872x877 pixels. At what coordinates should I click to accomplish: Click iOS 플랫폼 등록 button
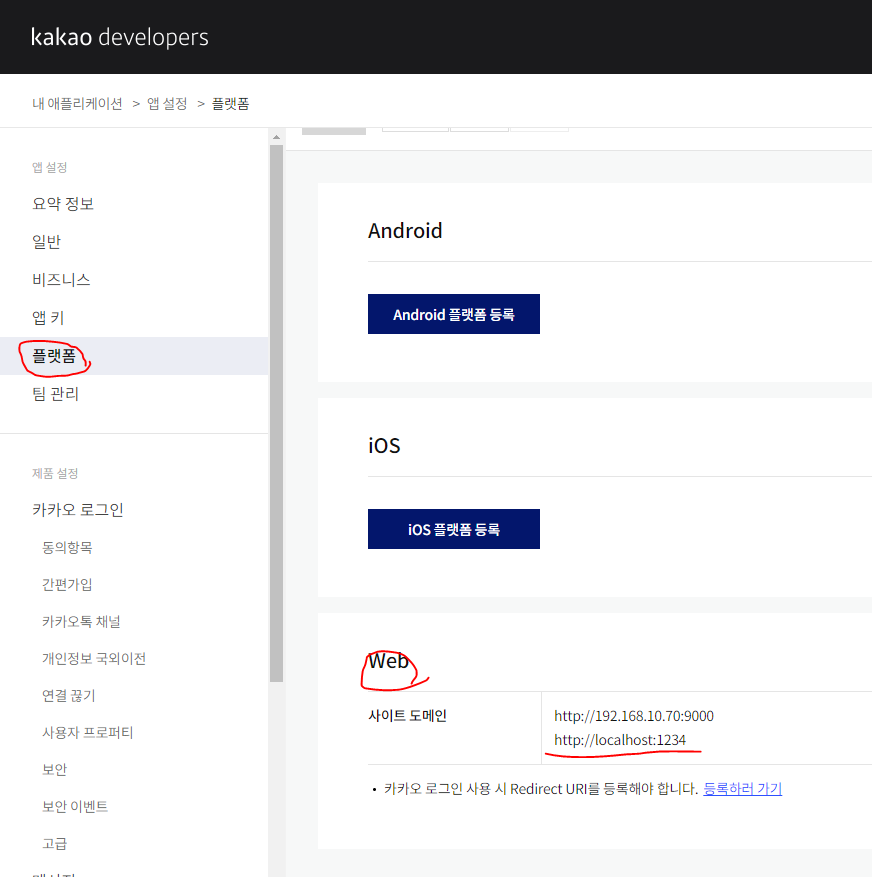coord(454,529)
